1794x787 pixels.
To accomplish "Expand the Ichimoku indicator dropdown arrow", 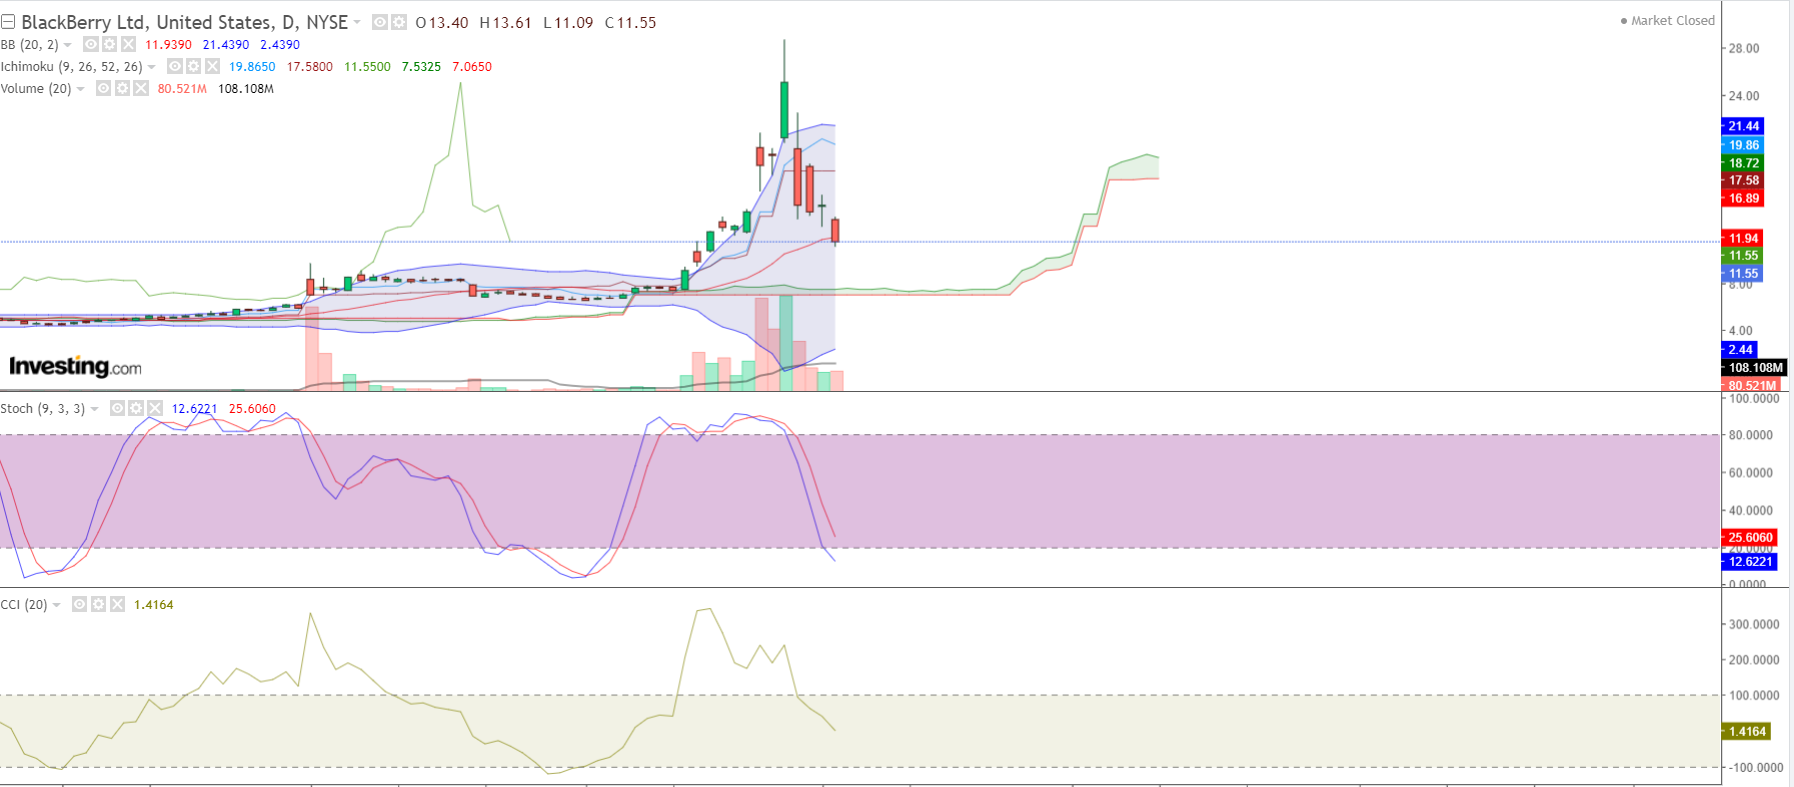I will (152, 67).
